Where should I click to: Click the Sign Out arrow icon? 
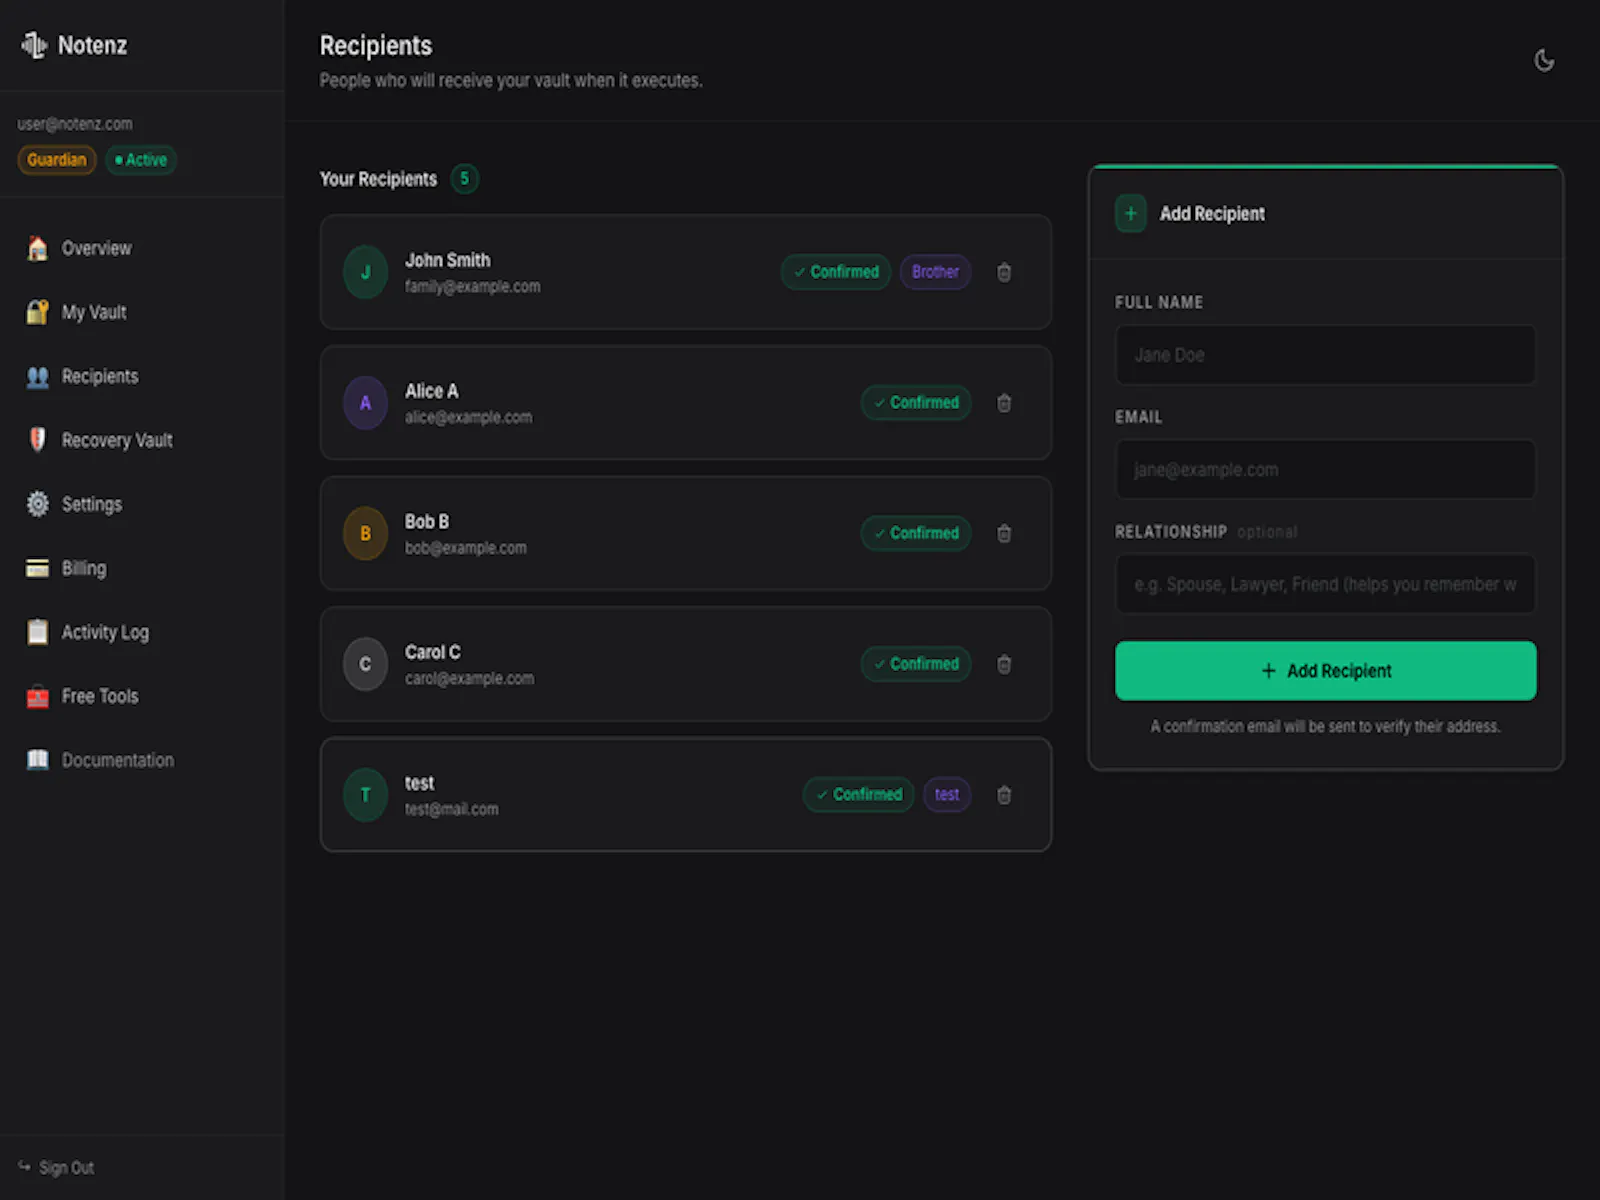click(24, 1166)
